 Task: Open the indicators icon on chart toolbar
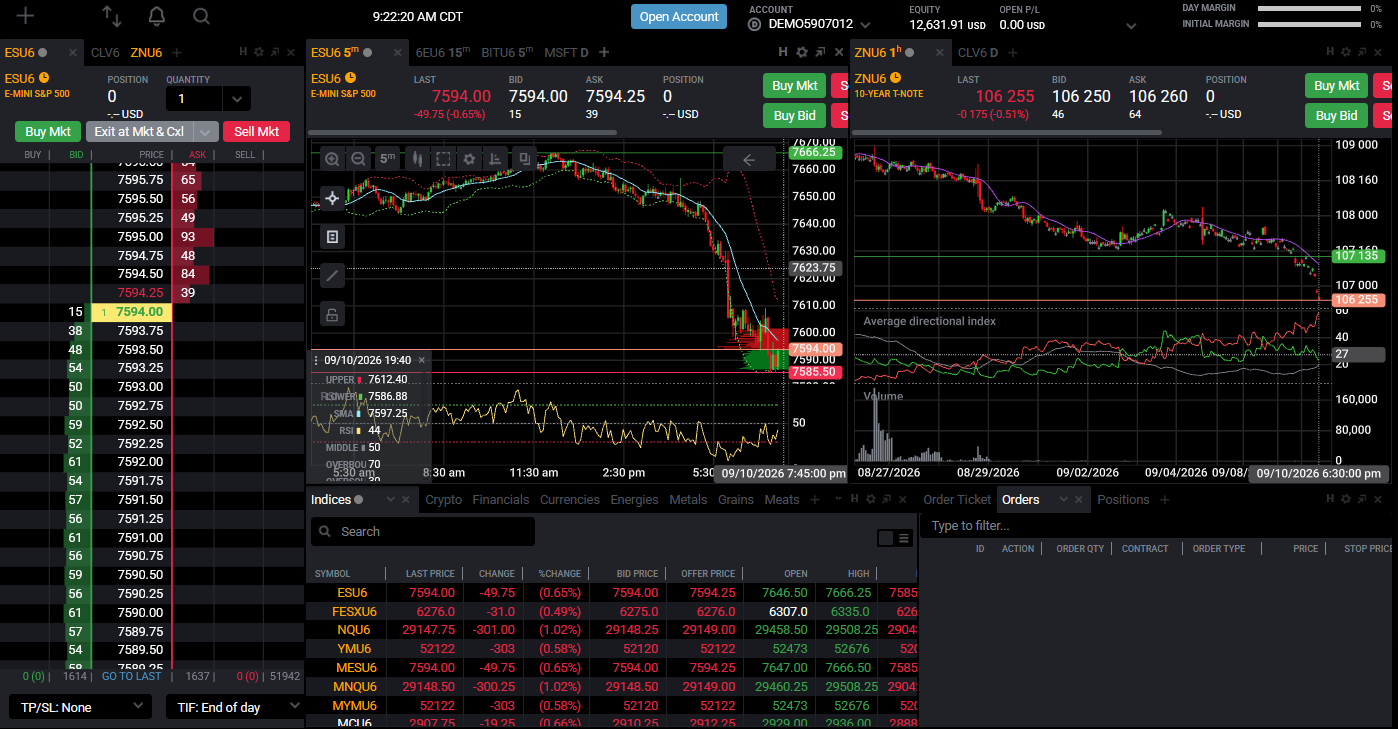496,159
